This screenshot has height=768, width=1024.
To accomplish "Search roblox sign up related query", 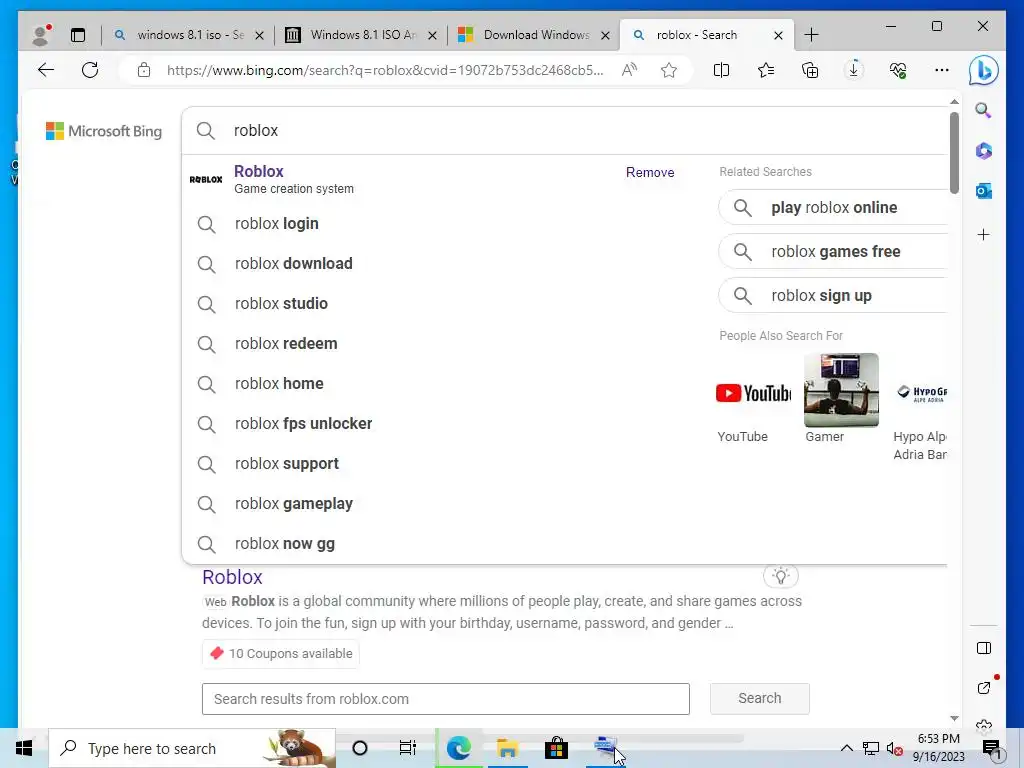I will point(833,295).
